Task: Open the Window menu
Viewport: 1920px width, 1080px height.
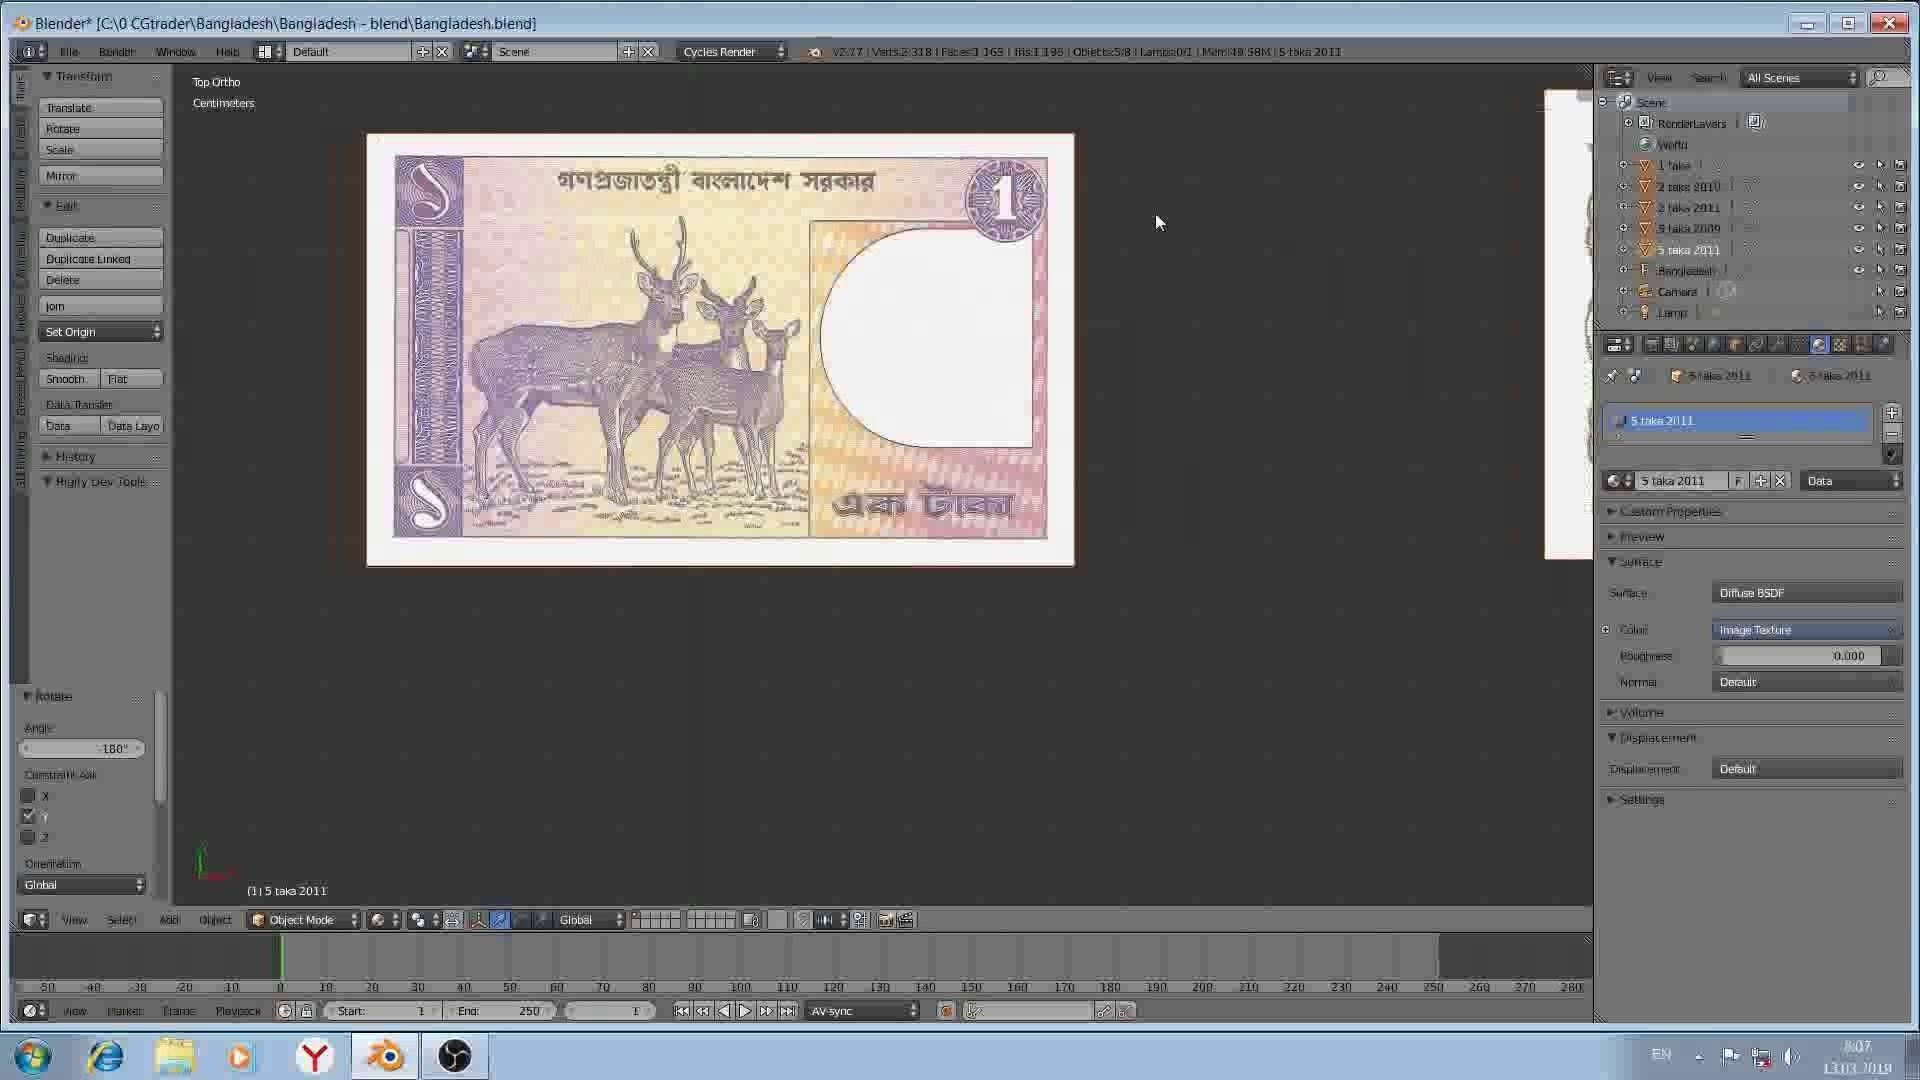Action: coord(175,52)
